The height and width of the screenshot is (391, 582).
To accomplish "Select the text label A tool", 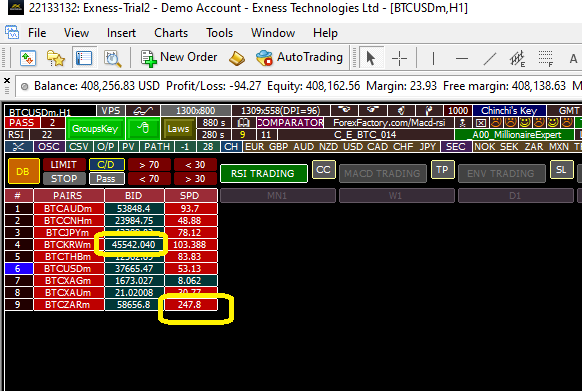I will coord(573,58).
